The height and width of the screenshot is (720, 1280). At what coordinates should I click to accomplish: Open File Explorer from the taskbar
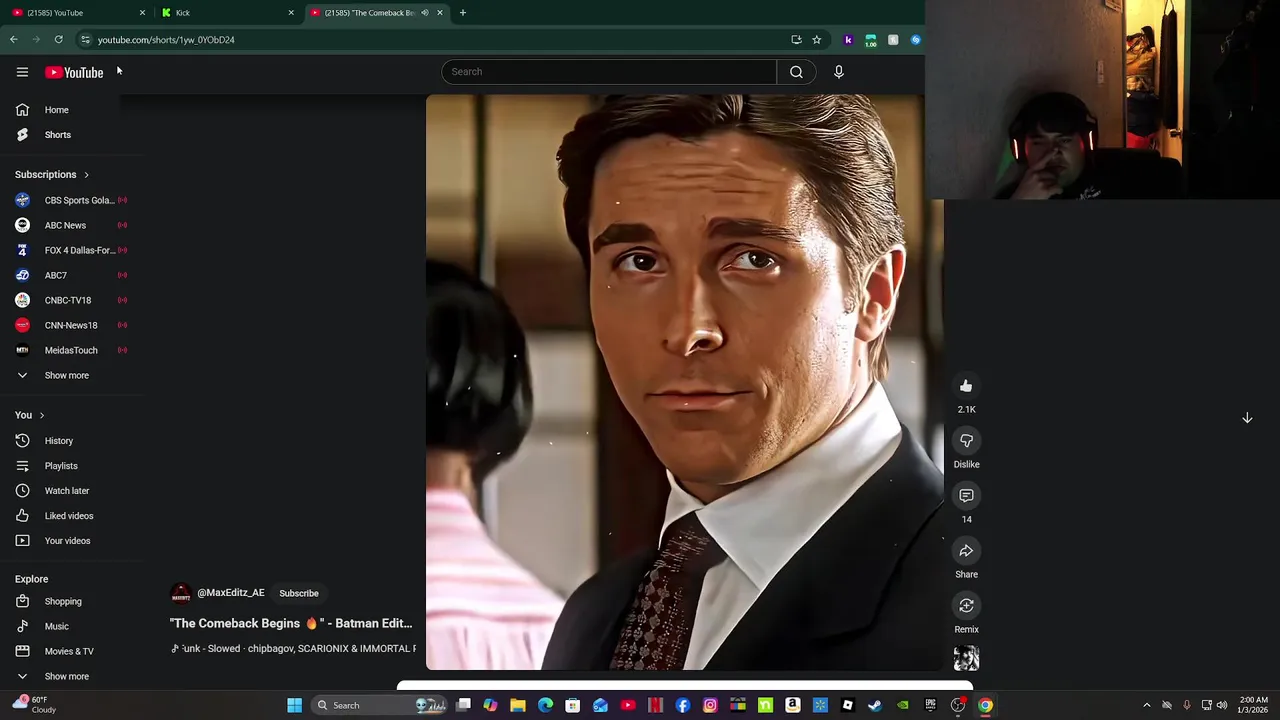518,706
